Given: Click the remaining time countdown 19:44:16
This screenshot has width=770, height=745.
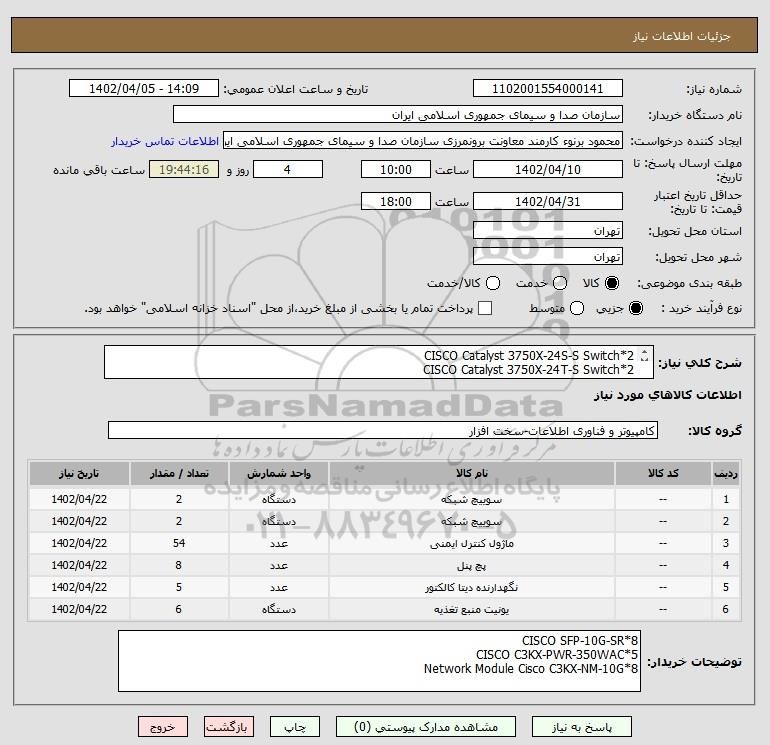Looking at the screenshot, I should [184, 169].
